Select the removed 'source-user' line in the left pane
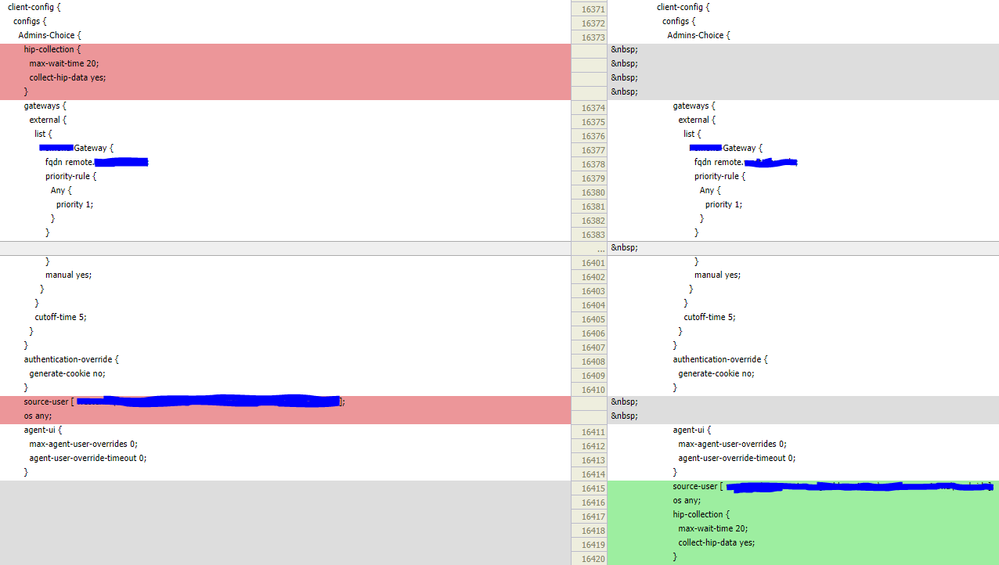The width and height of the screenshot is (999, 565). 285,402
